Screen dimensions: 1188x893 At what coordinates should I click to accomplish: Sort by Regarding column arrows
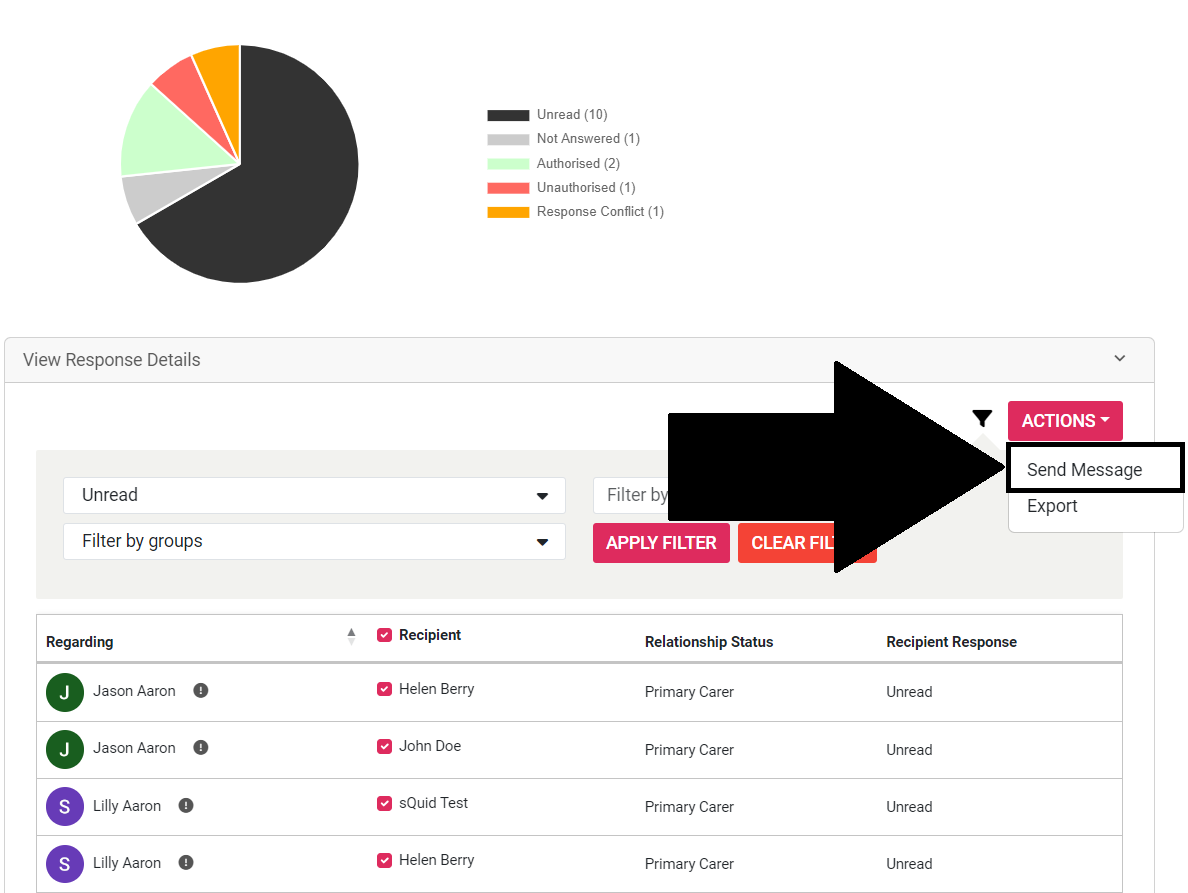351,637
